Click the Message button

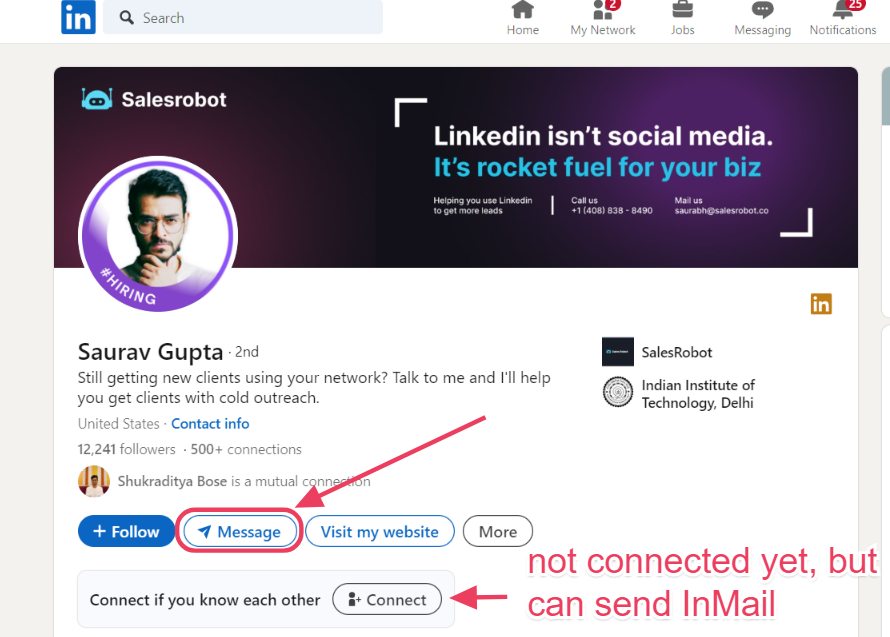coord(240,531)
